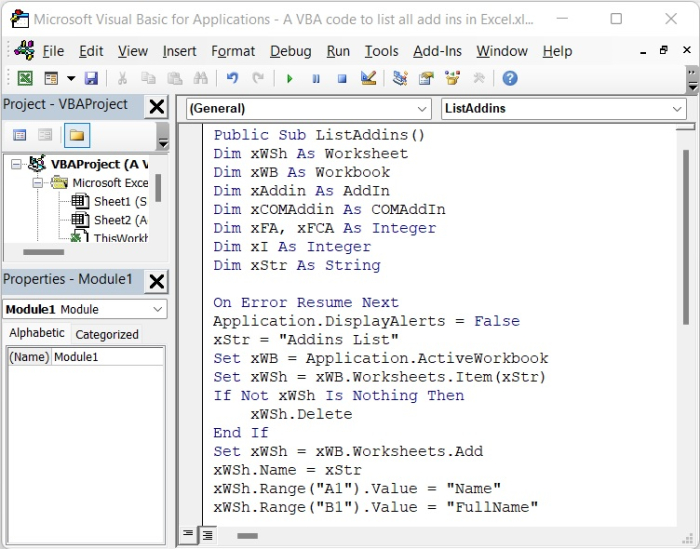Toggle Folders view in Project panel
Viewport: 700px width, 549px height.
point(77,135)
